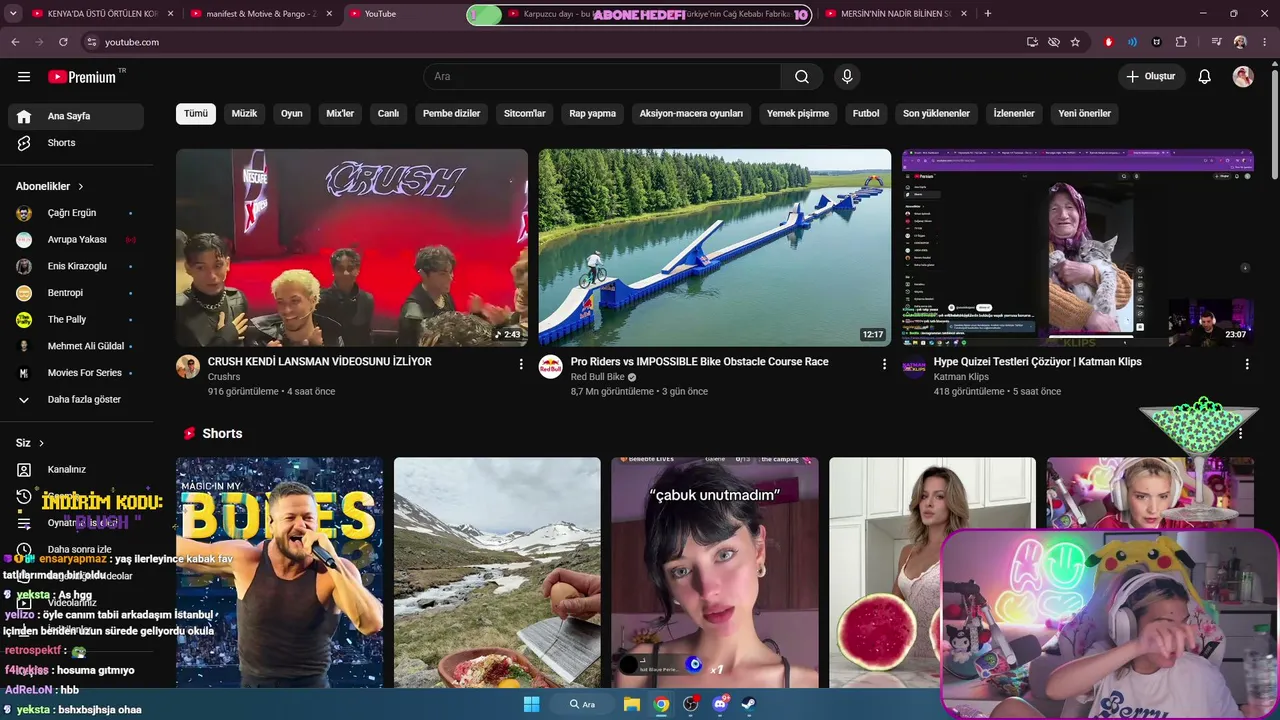Screen dimensions: 1280x720
Task: Open the browser extensions puzzle icon
Action: click(x=1181, y=42)
